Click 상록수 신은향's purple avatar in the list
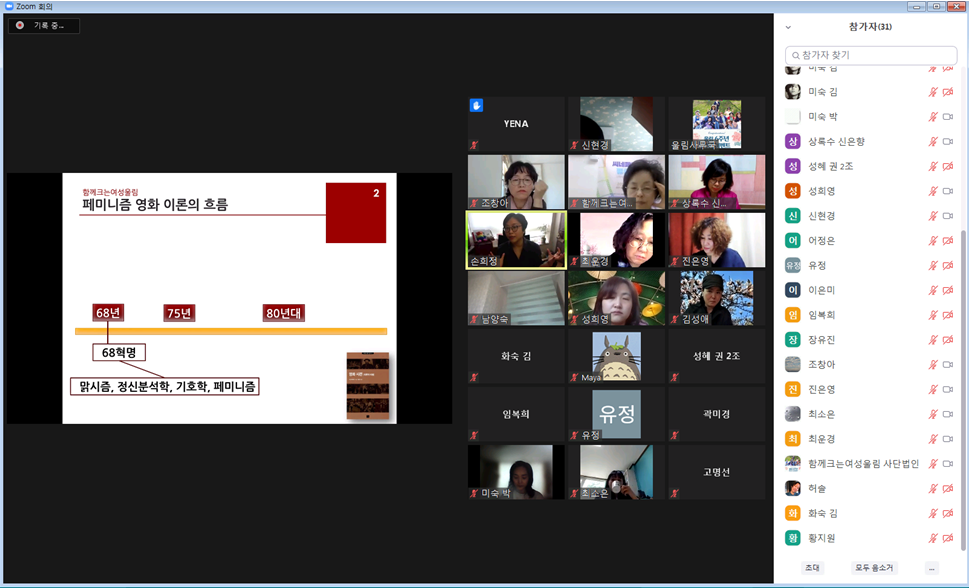Viewport: 969px width, 588px height. coord(793,141)
